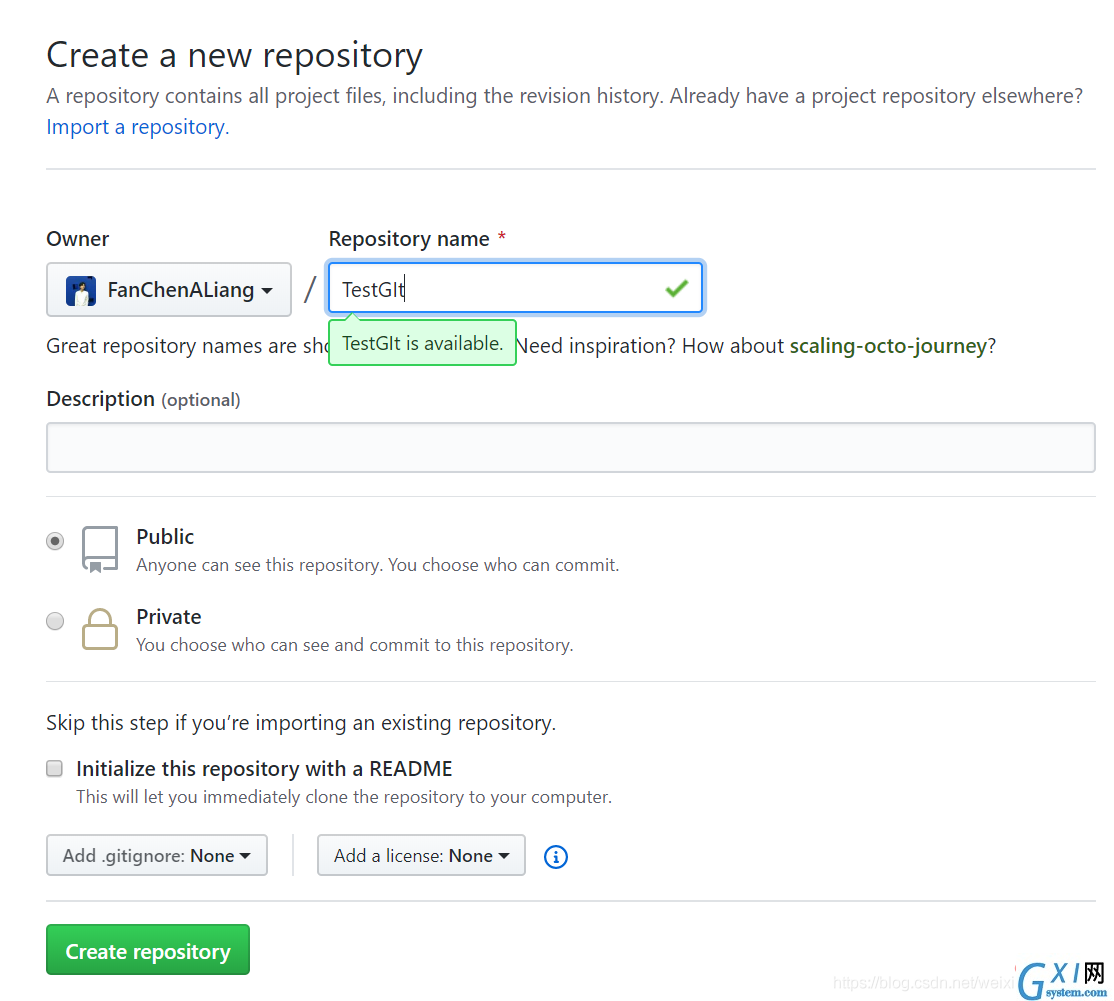
Task: Open the Add a license dropdown
Action: pos(421,855)
